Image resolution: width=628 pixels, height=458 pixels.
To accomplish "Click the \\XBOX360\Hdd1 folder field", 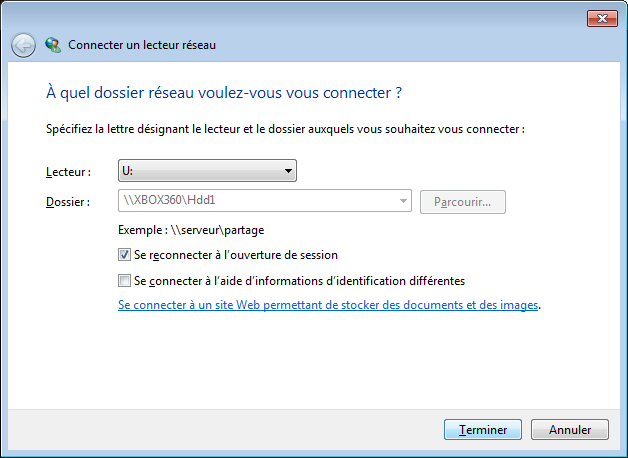I will pos(265,201).
